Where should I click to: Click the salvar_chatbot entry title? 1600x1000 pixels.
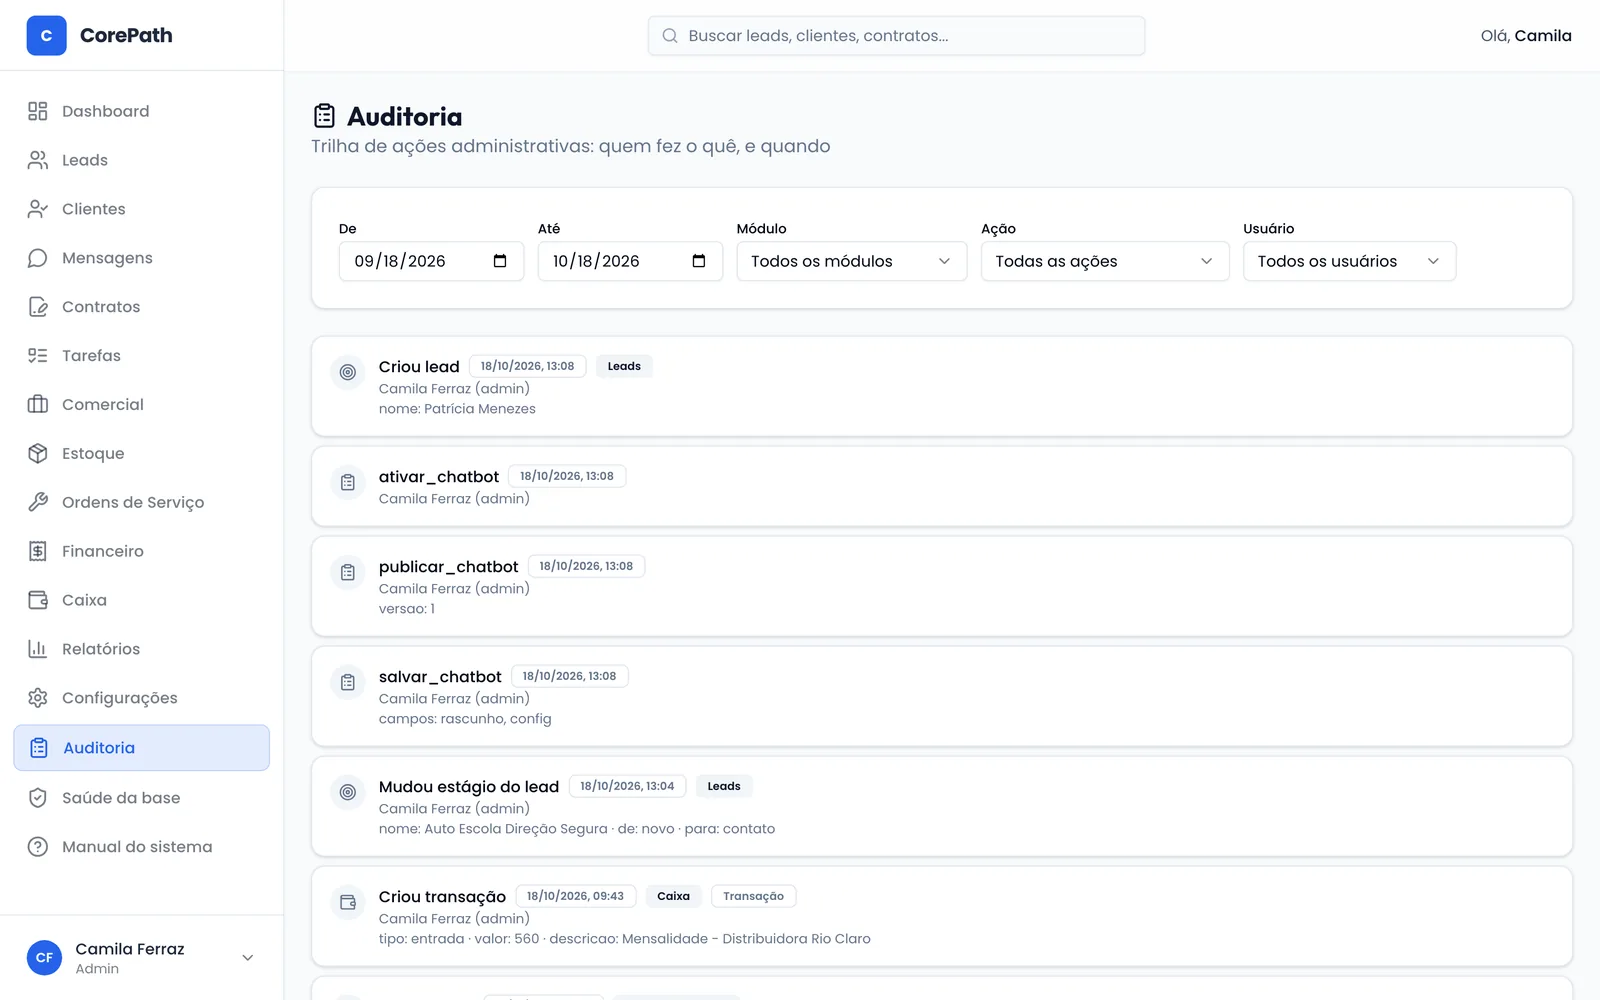click(x=440, y=677)
